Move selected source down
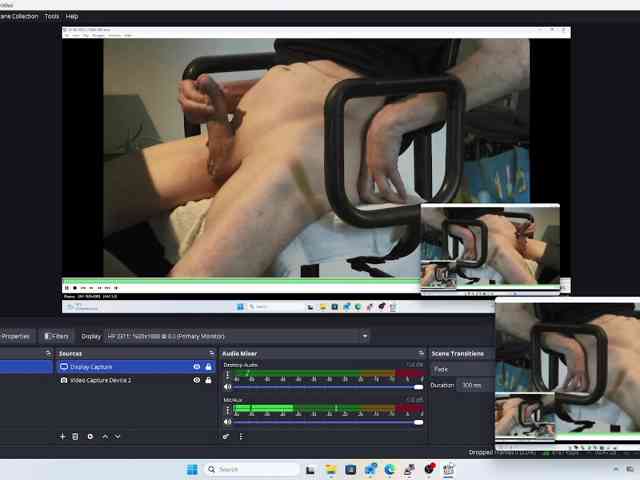 pos(118,436)
